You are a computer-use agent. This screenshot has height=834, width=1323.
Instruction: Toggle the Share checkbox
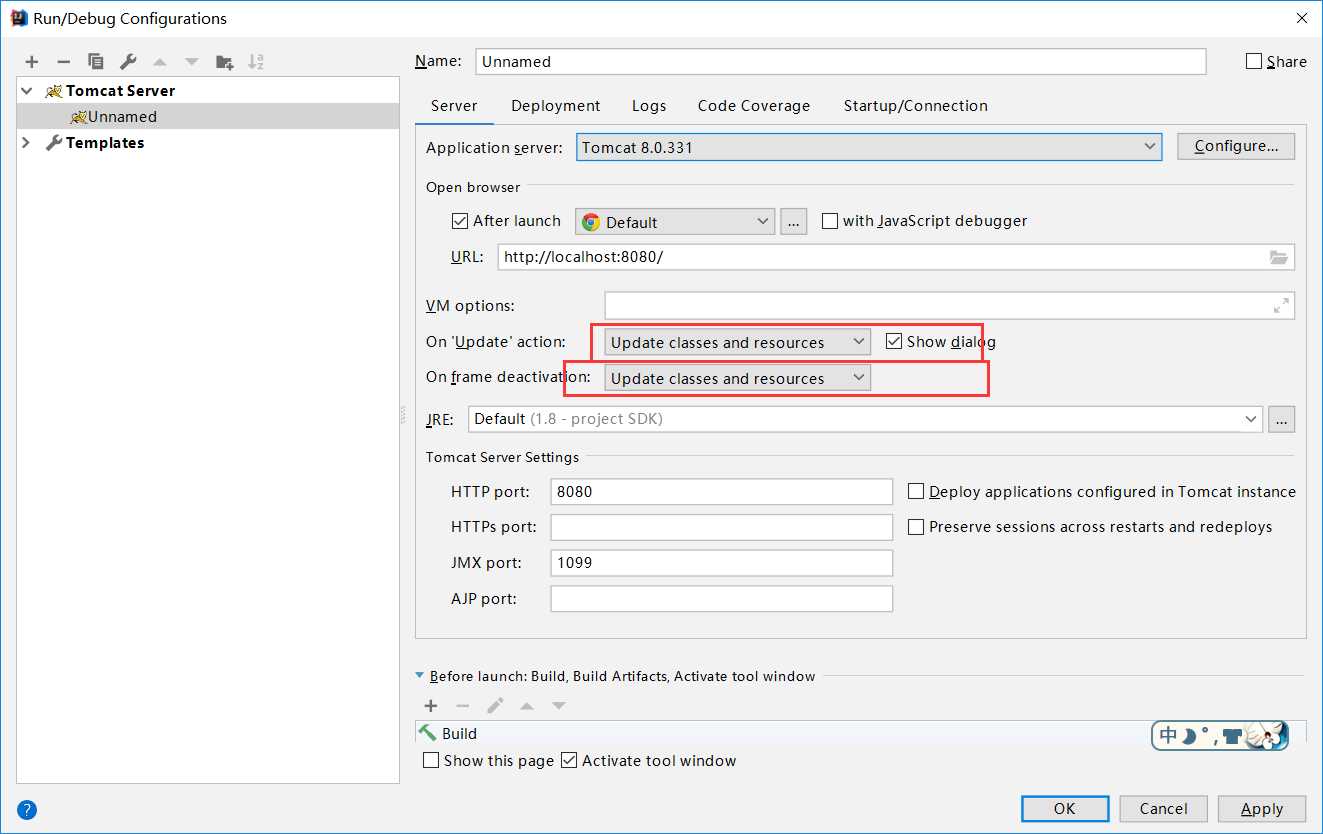1254,61
